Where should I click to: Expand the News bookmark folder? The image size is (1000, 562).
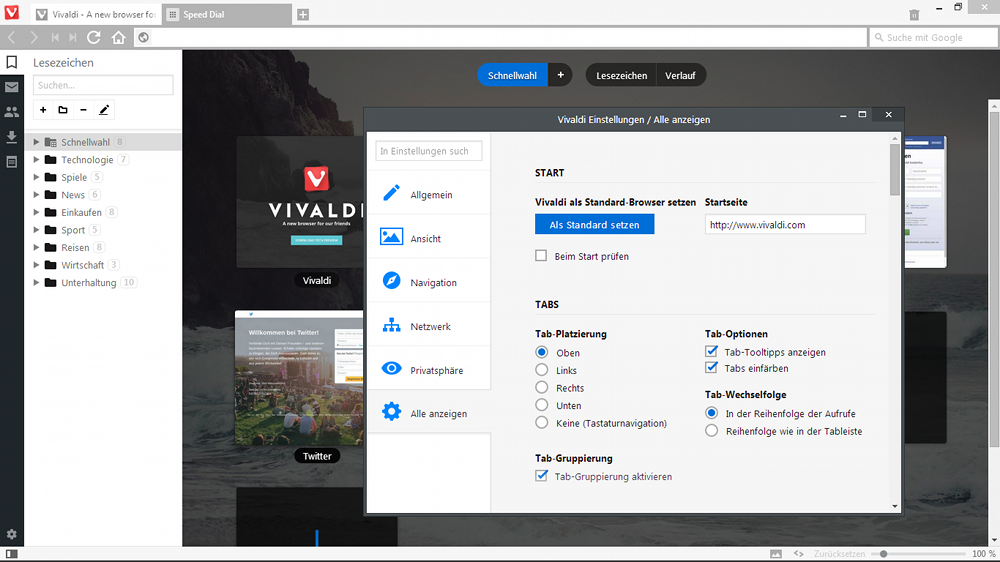coord(36,195)
